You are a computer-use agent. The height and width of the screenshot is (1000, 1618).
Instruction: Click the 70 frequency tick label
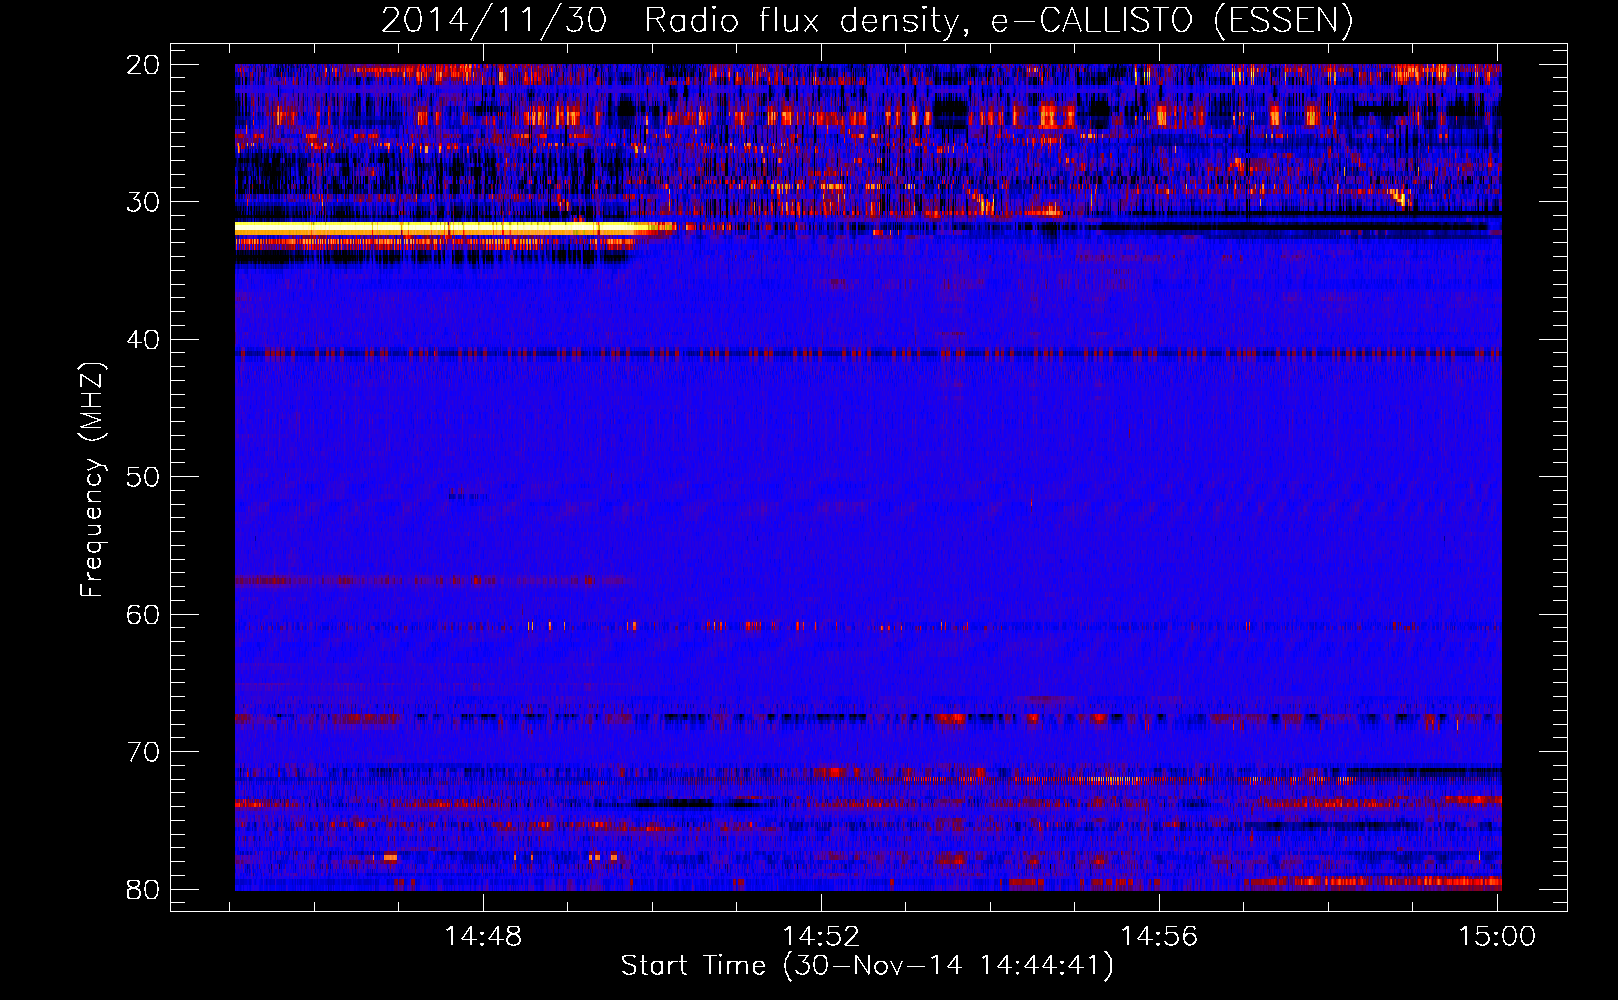tap(143, 752)
